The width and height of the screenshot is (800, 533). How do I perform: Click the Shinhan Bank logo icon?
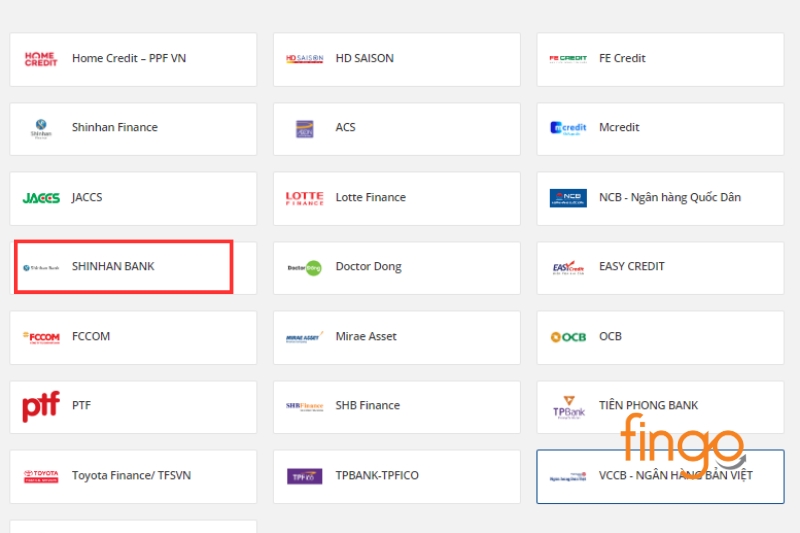click(41, 267)
